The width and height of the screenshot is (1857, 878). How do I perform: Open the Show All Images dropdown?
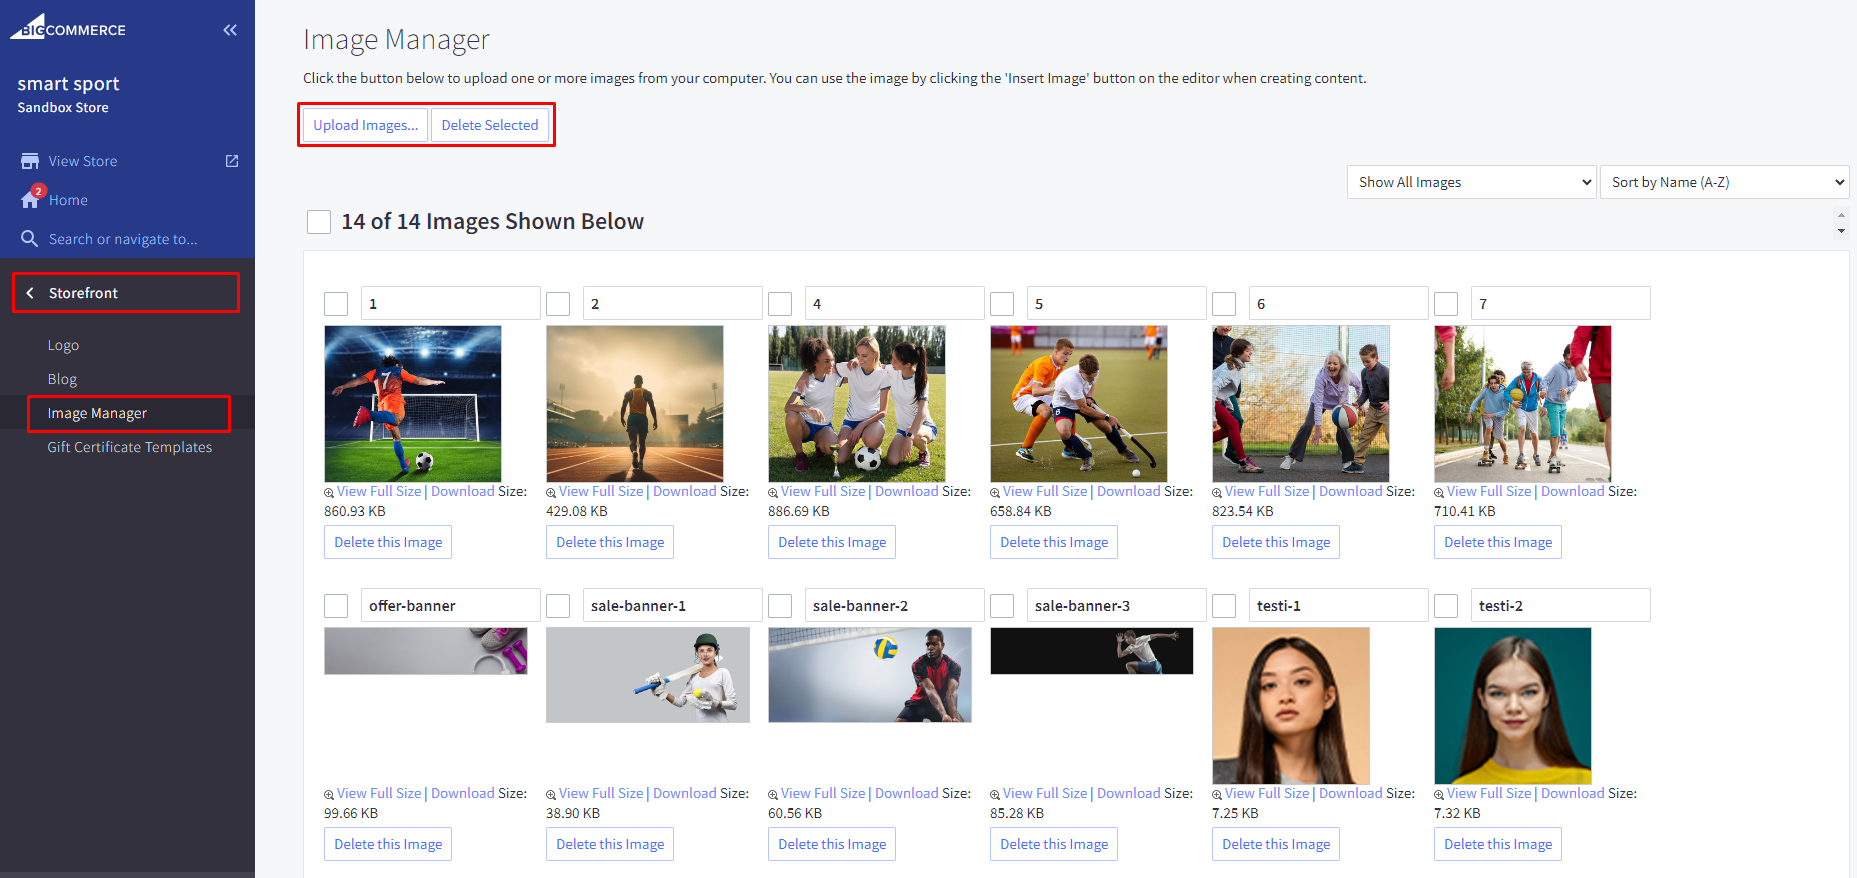coord(1470,182)
